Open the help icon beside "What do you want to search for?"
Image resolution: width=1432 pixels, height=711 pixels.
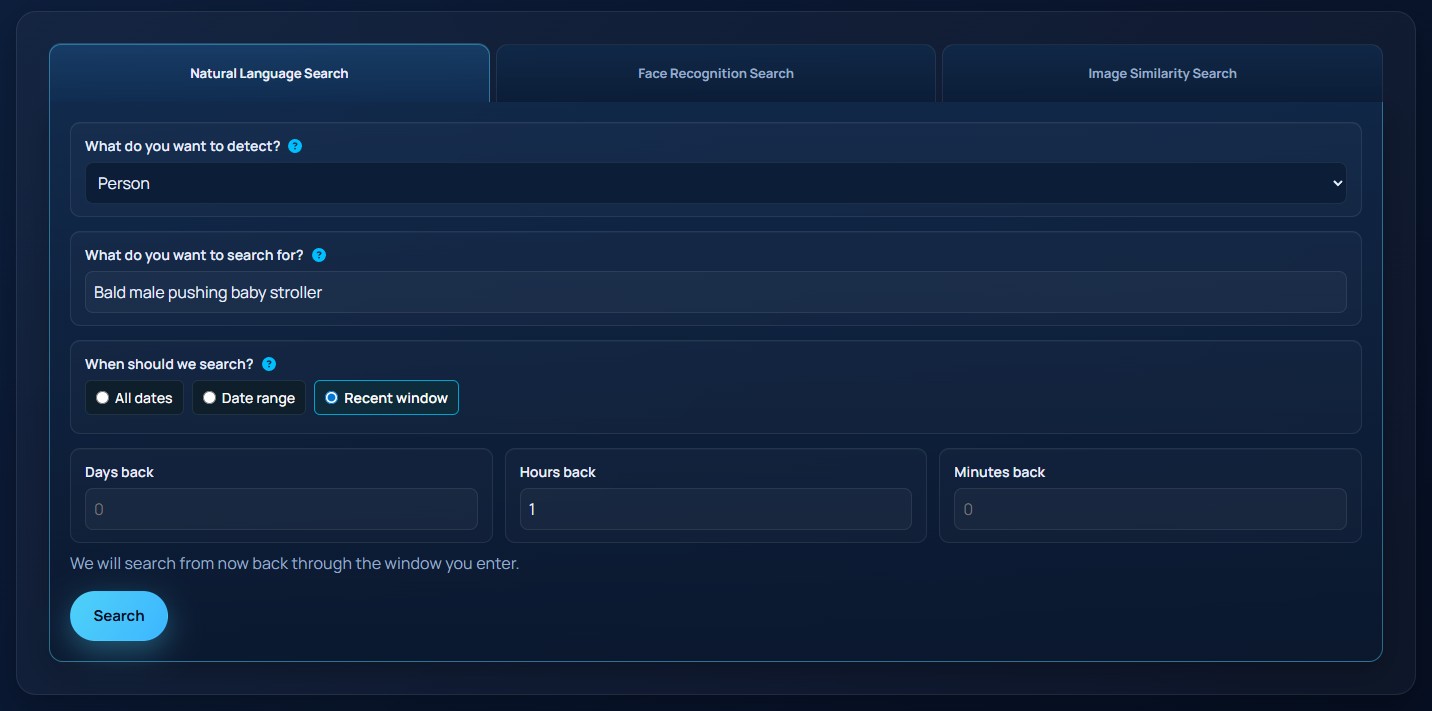tap(318, 254)
